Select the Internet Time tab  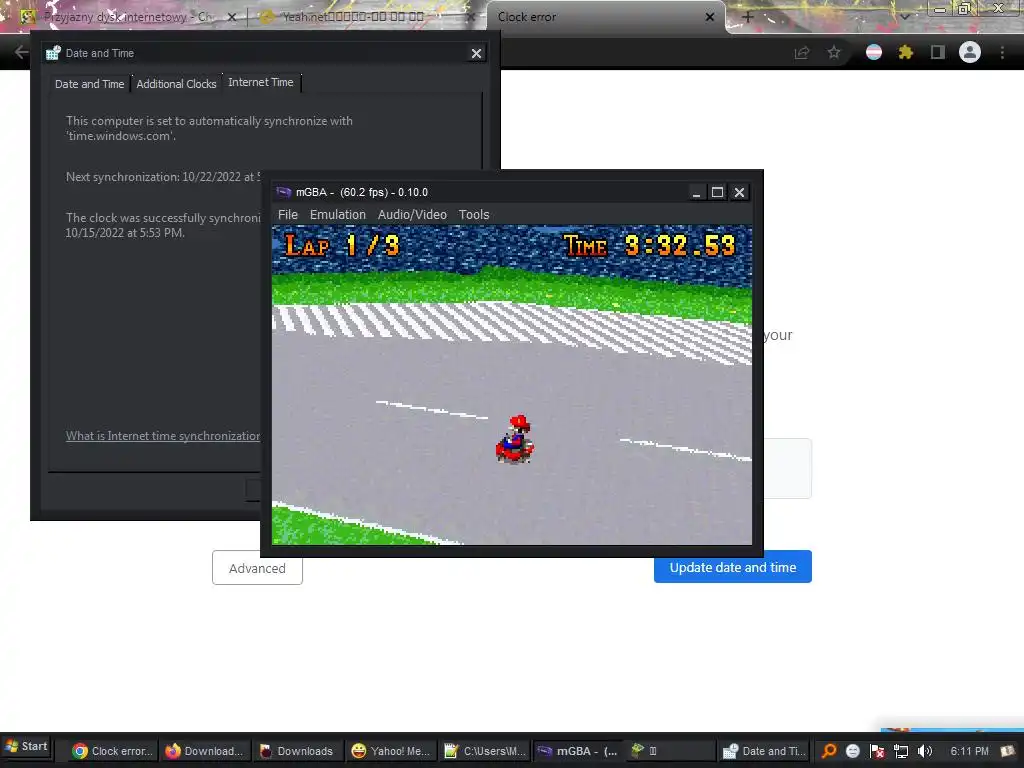tap(261, 82)
